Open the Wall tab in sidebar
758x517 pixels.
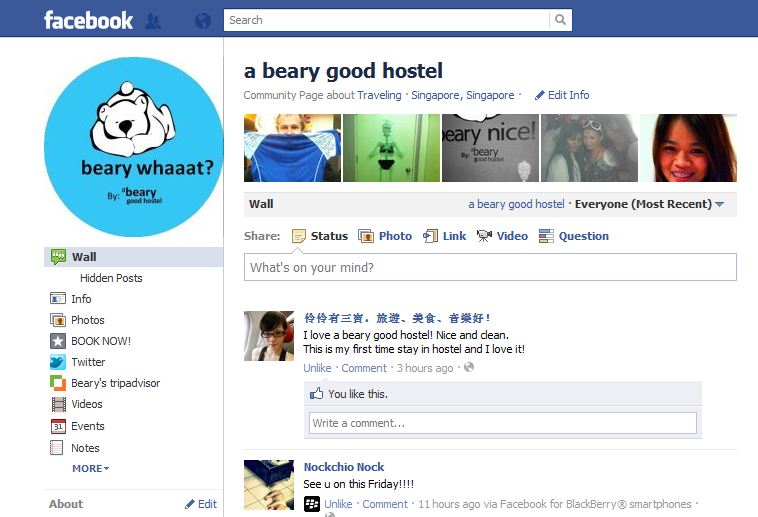click(x=133, y=257)
